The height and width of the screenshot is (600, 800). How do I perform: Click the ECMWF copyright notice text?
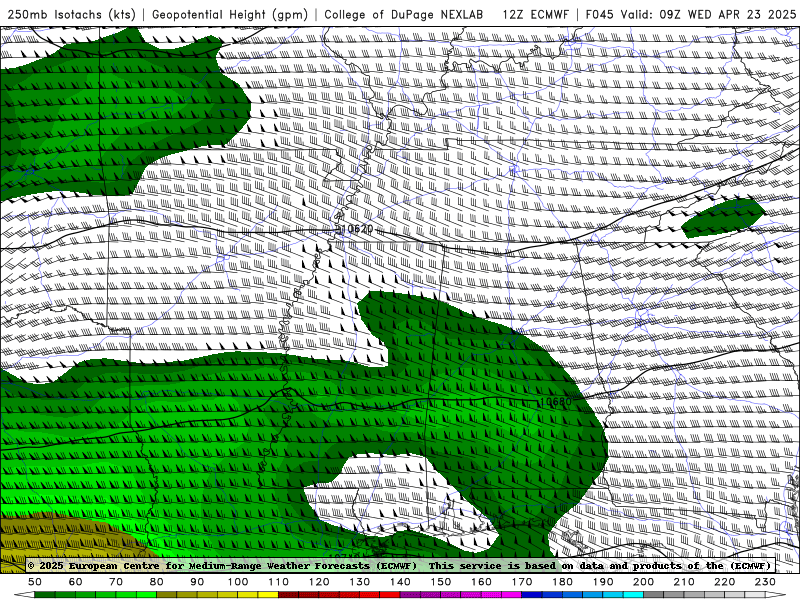click(222, 566)
